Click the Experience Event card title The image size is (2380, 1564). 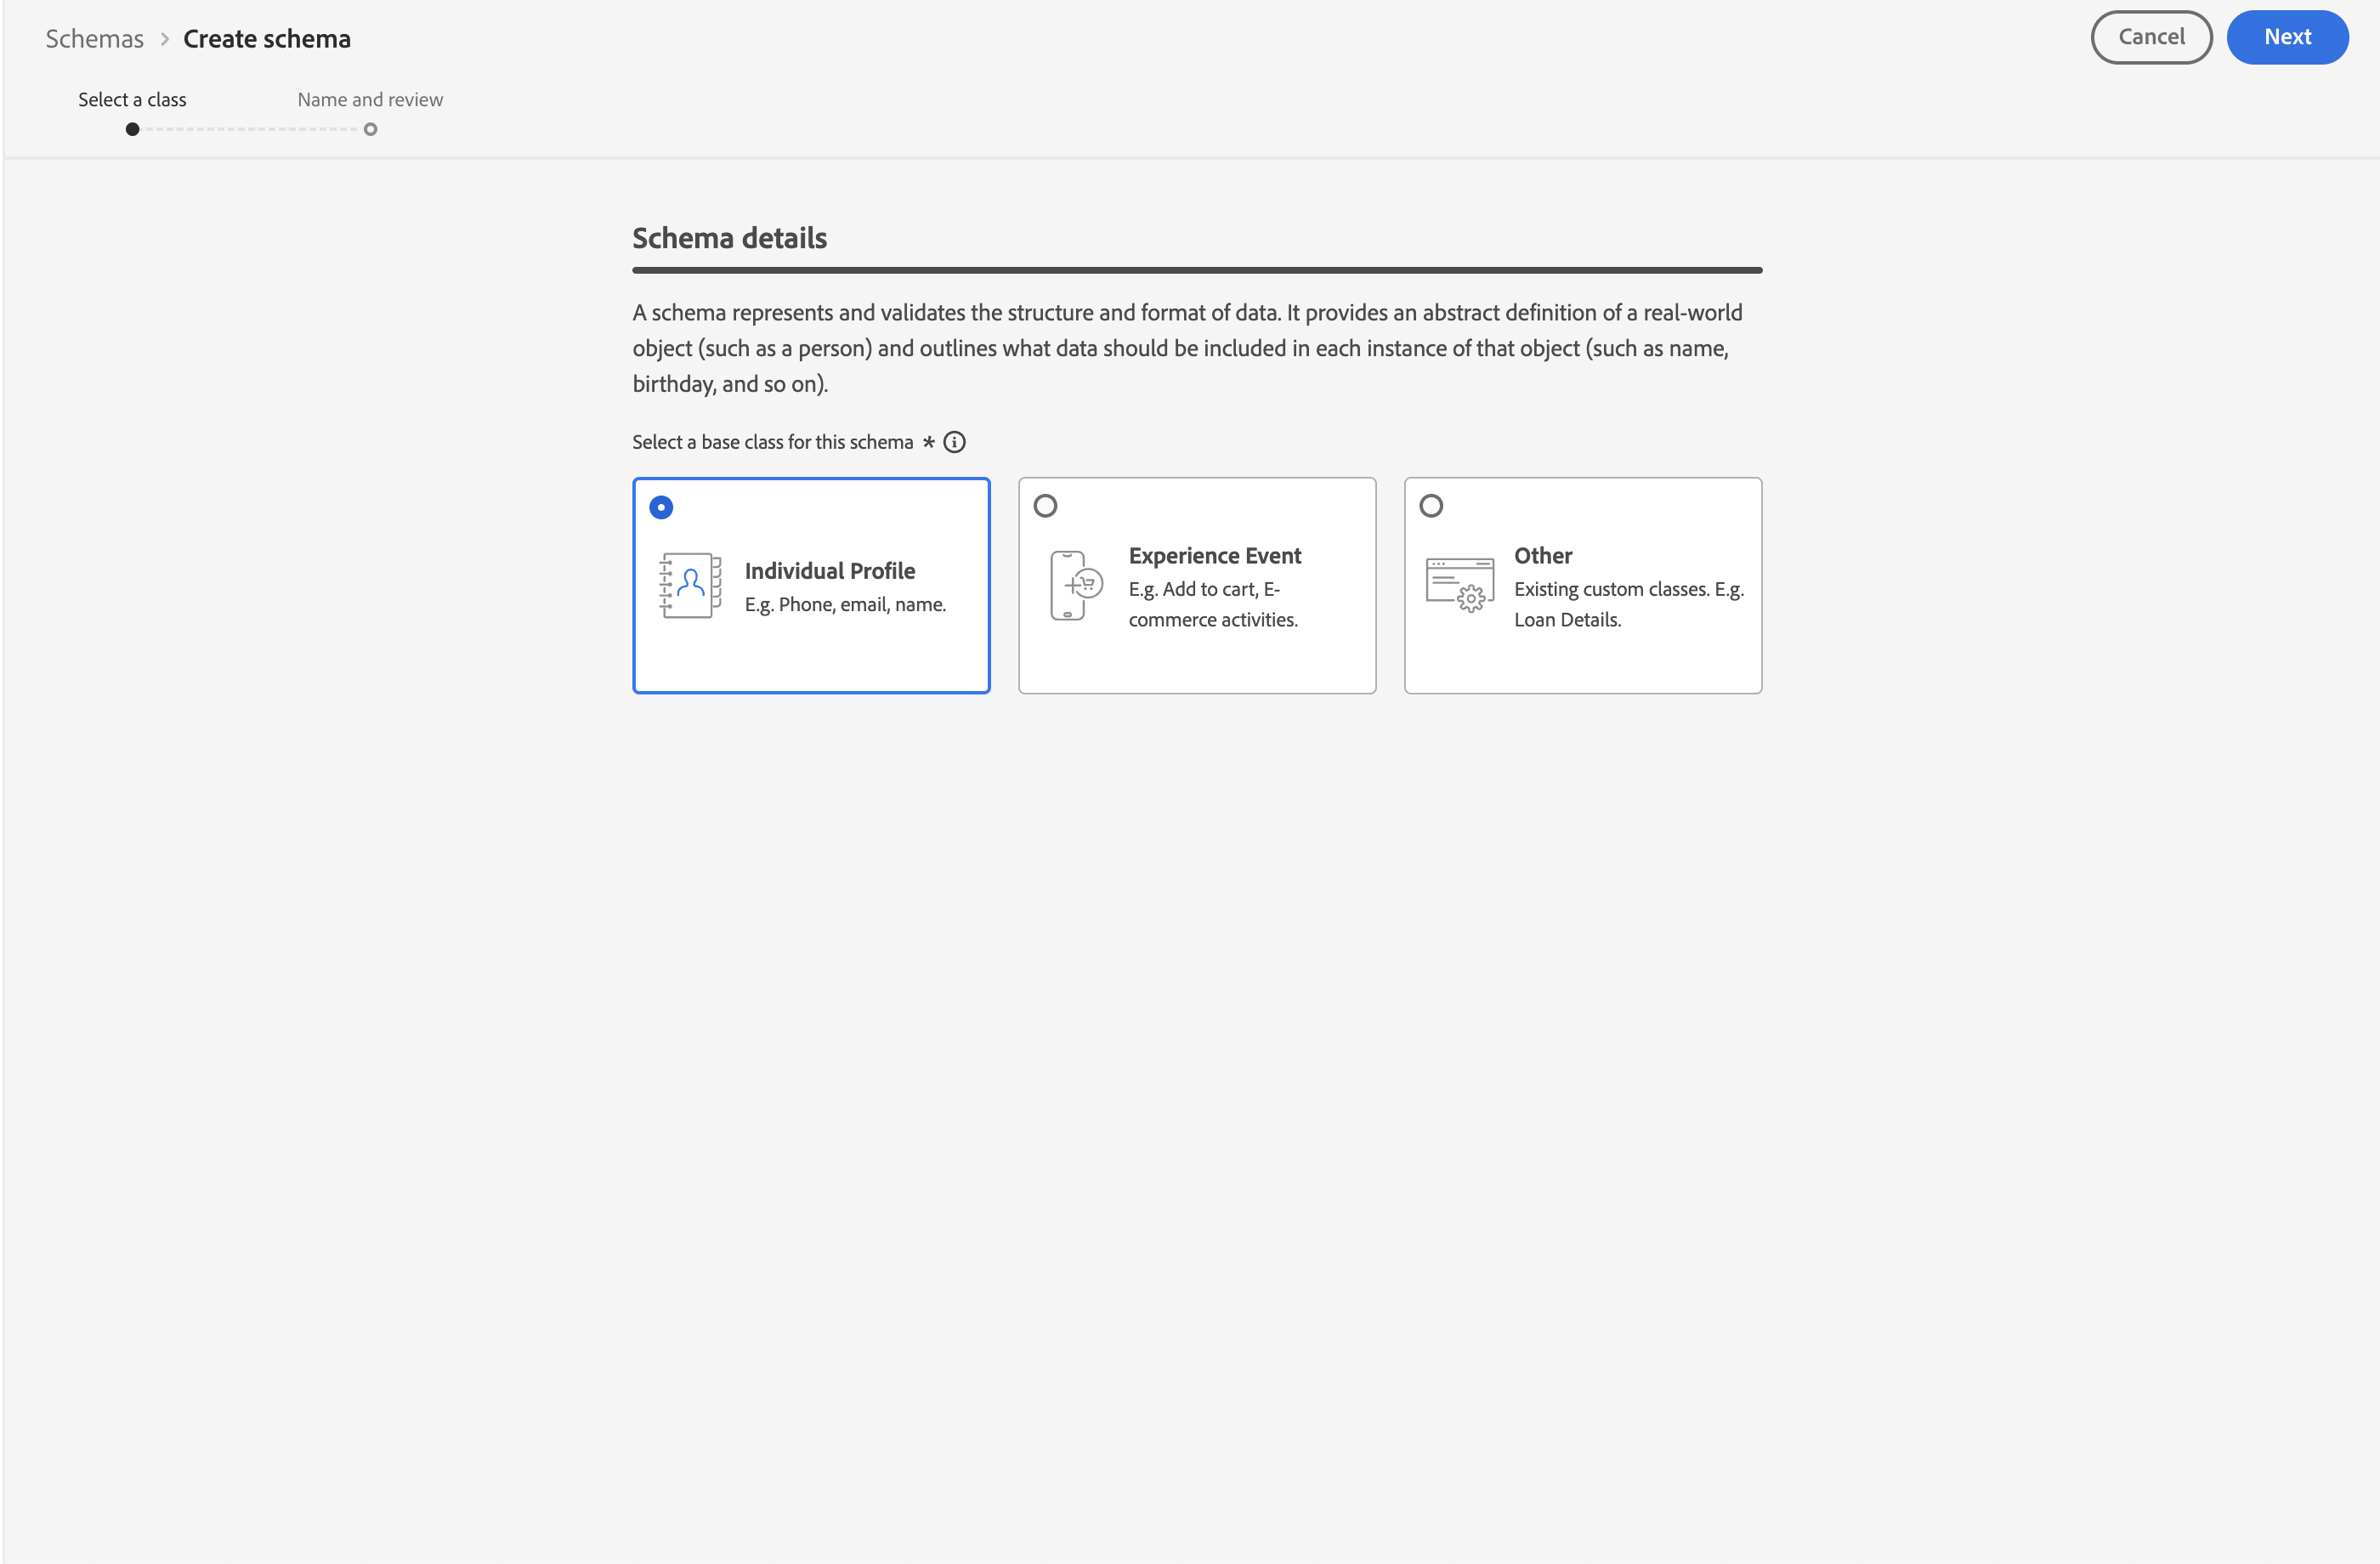point(1215,555)
